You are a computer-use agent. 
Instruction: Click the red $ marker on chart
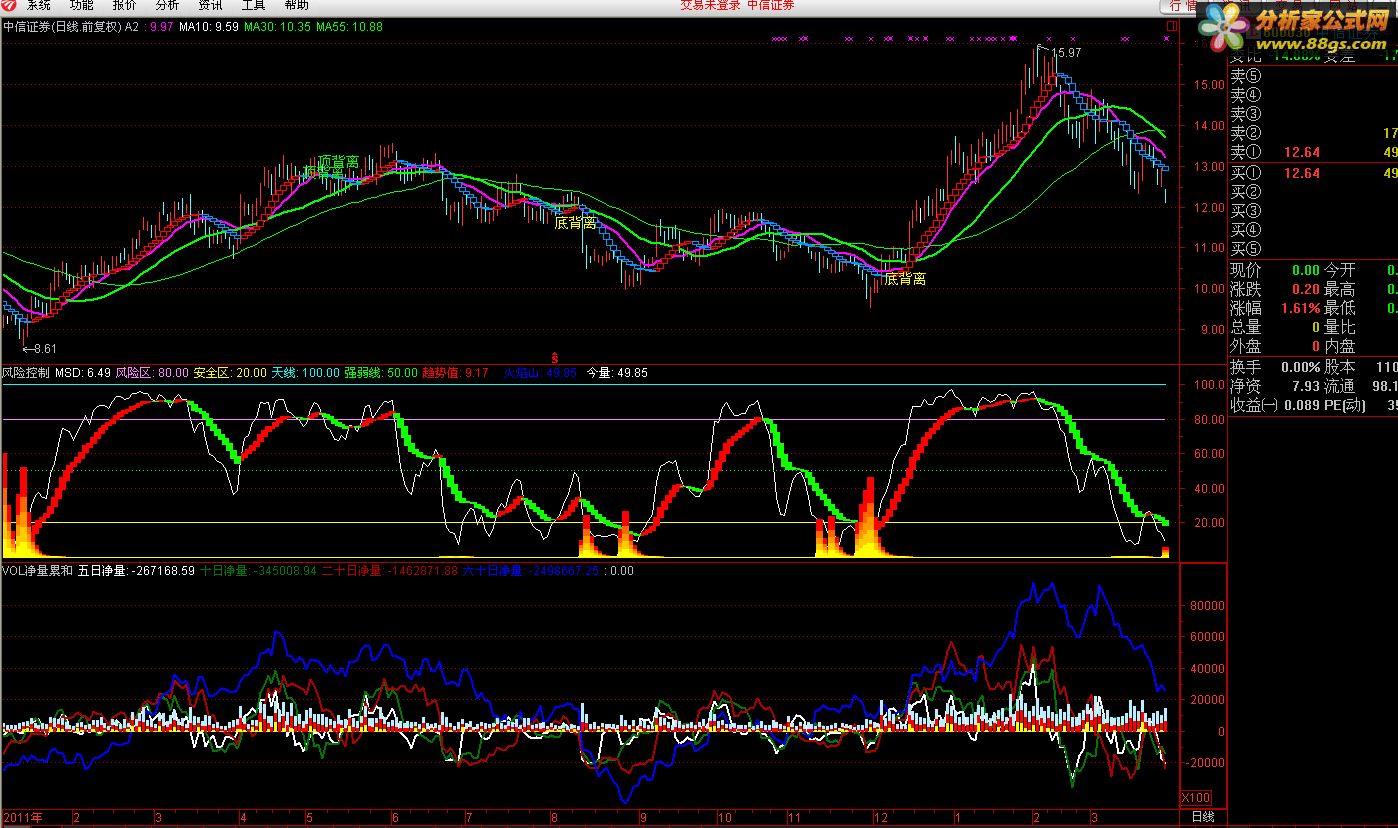pyautogui.click(x=555, y=357)
